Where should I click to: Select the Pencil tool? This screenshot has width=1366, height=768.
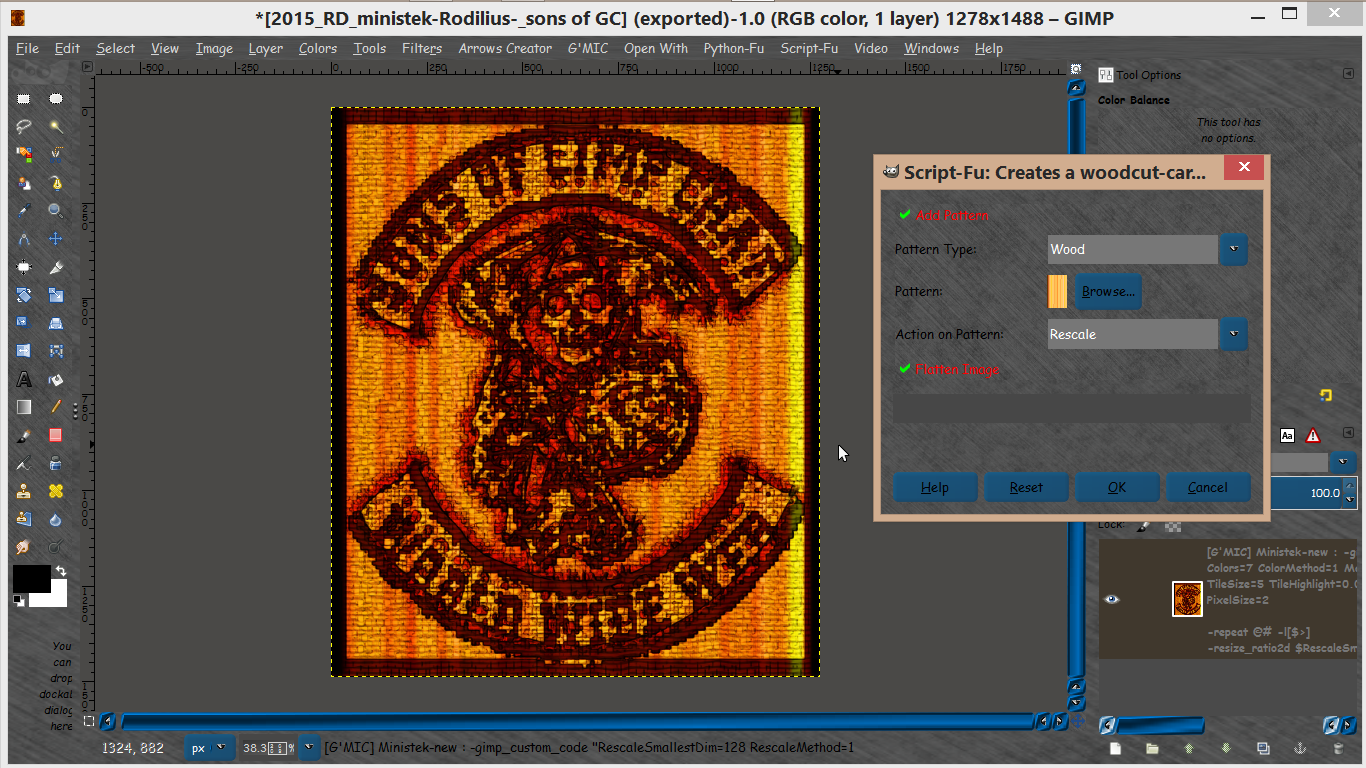(56, 407)
